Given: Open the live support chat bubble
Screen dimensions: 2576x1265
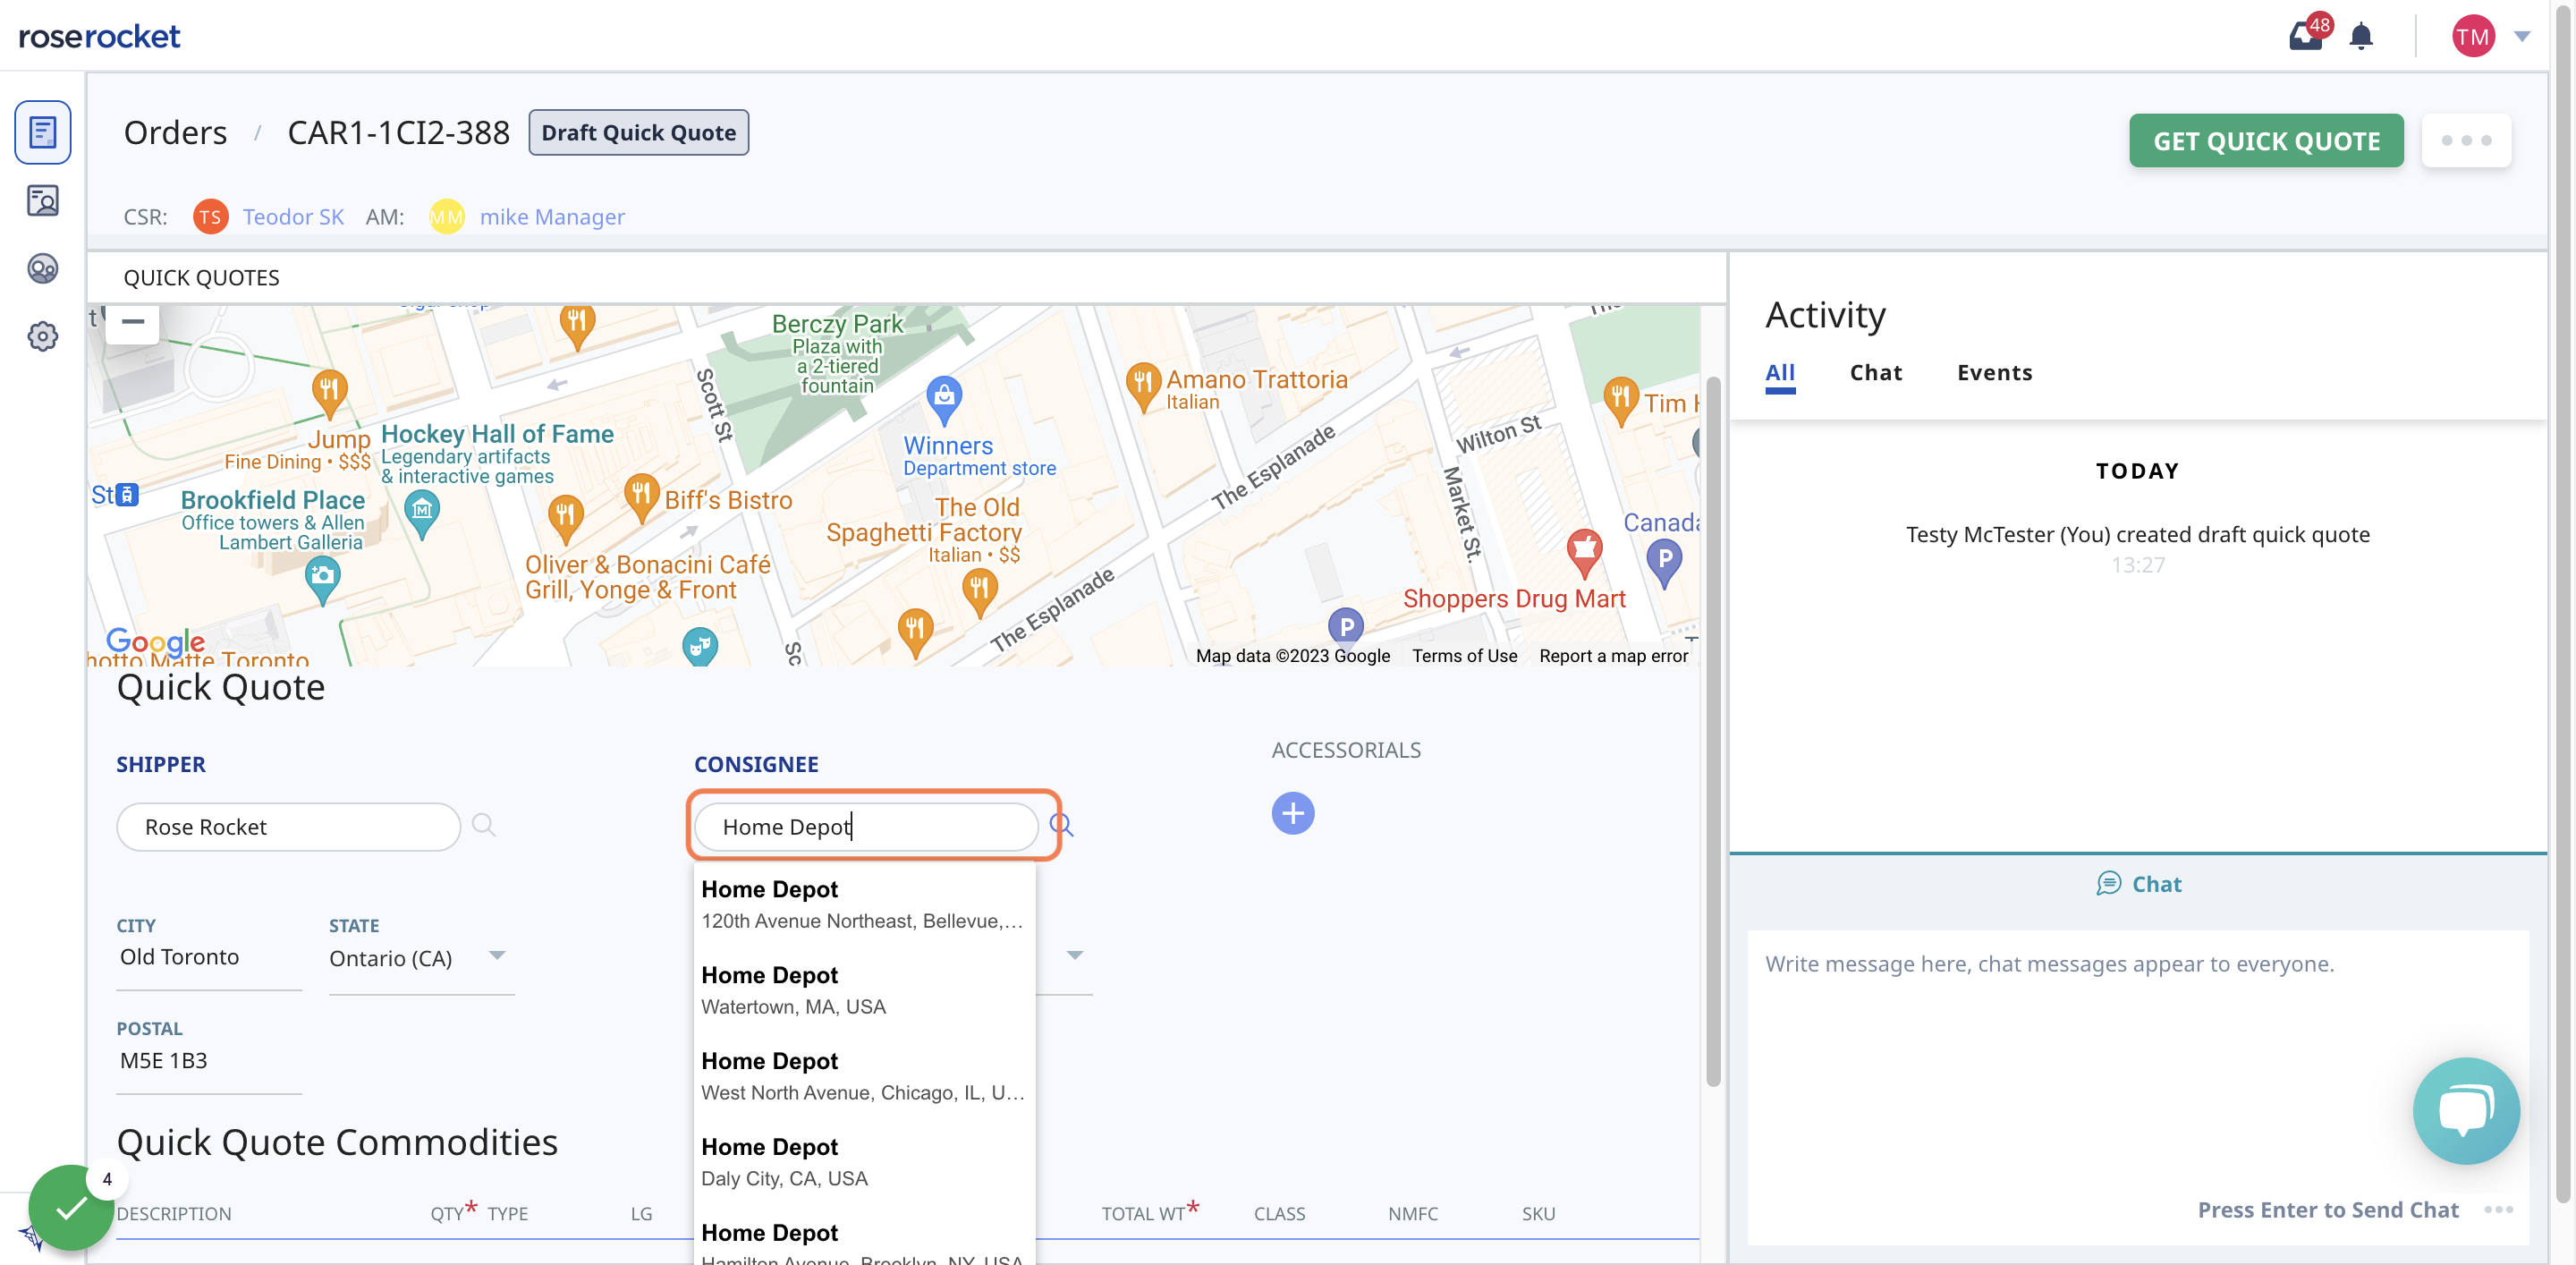Looking at the screenshot, I should pos(2466,1110).
